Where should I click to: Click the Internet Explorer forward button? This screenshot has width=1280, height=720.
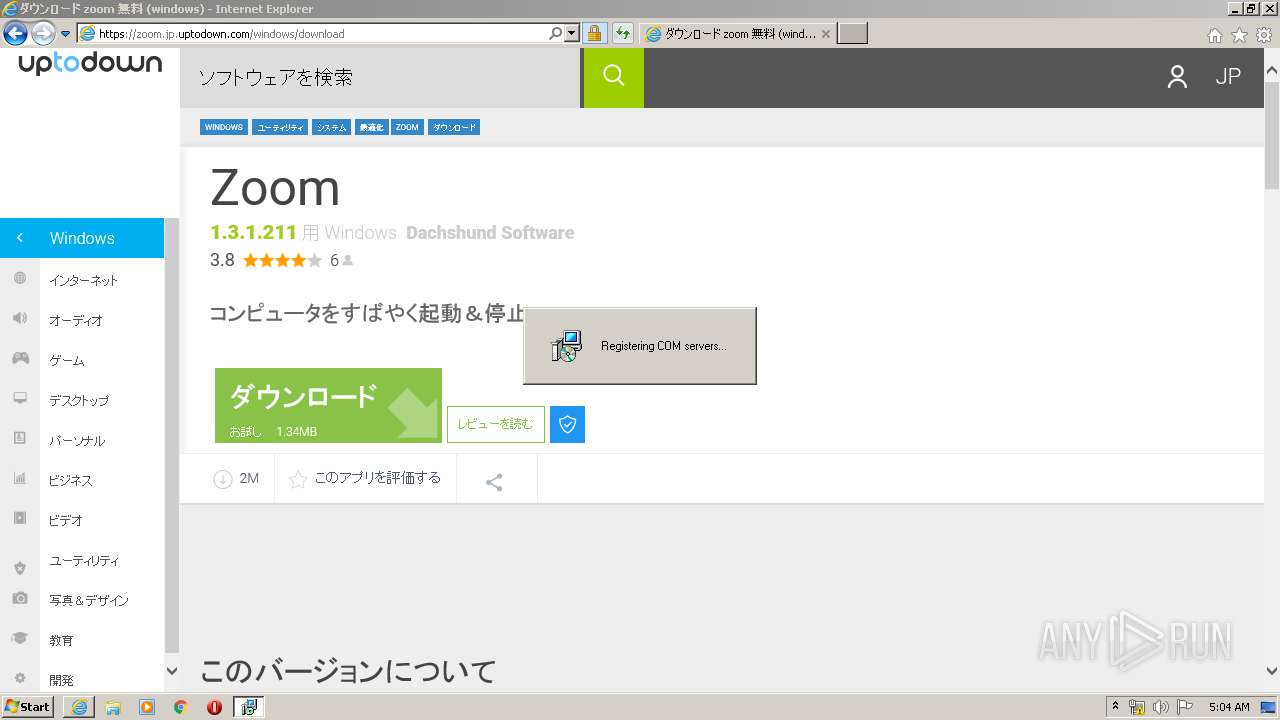[42, 33]
